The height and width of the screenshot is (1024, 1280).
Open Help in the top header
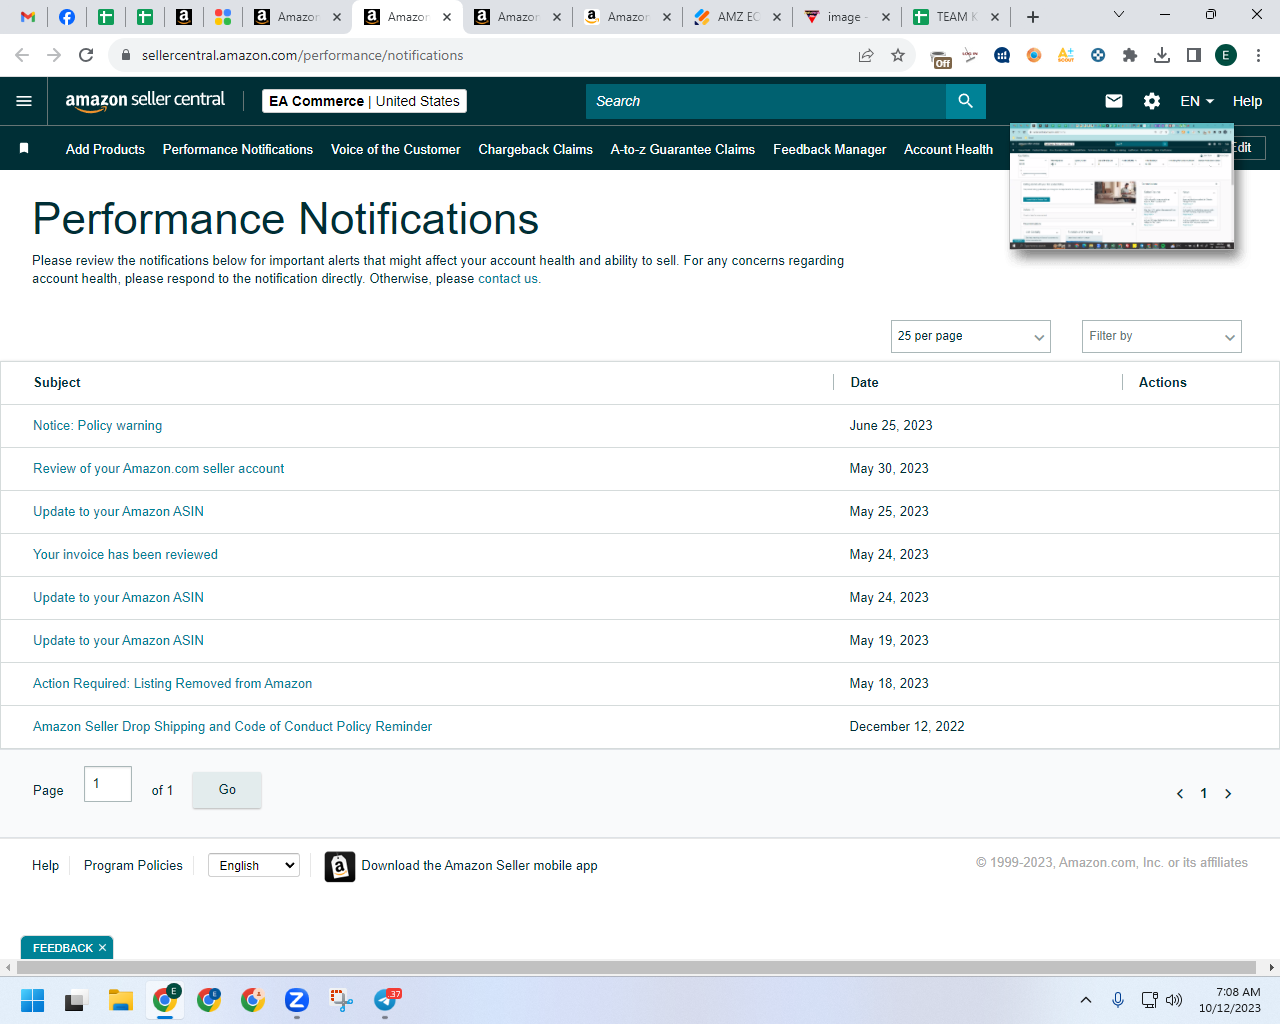pyautogui.click(x=1247, y=101)
